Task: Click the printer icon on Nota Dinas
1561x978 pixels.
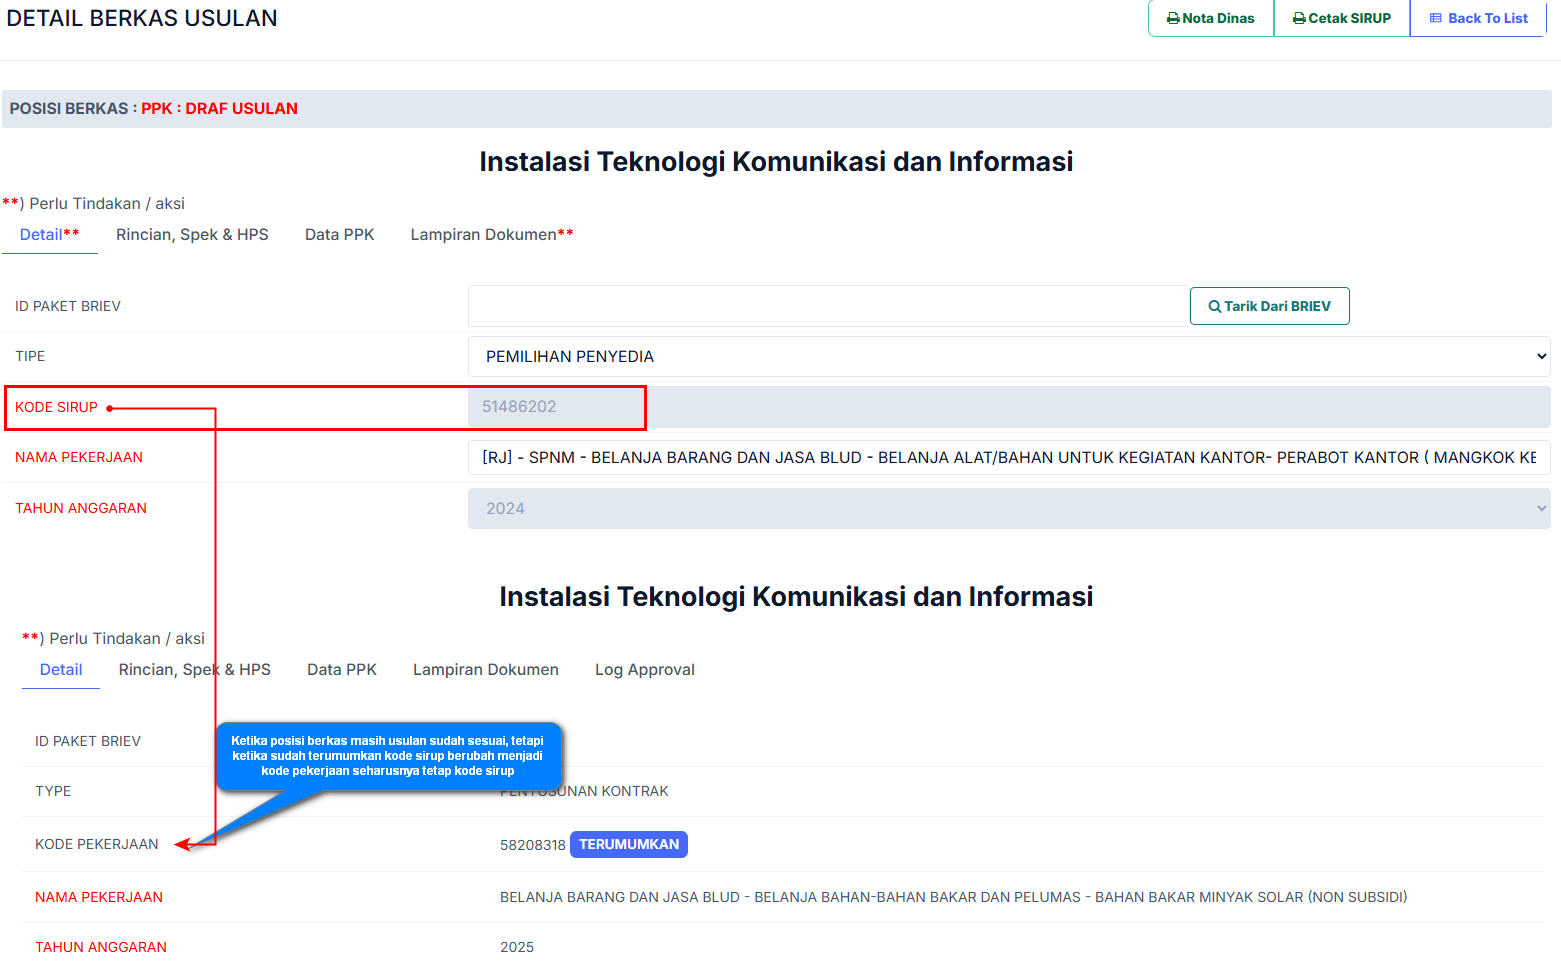Action: [x=1173, y=19]
